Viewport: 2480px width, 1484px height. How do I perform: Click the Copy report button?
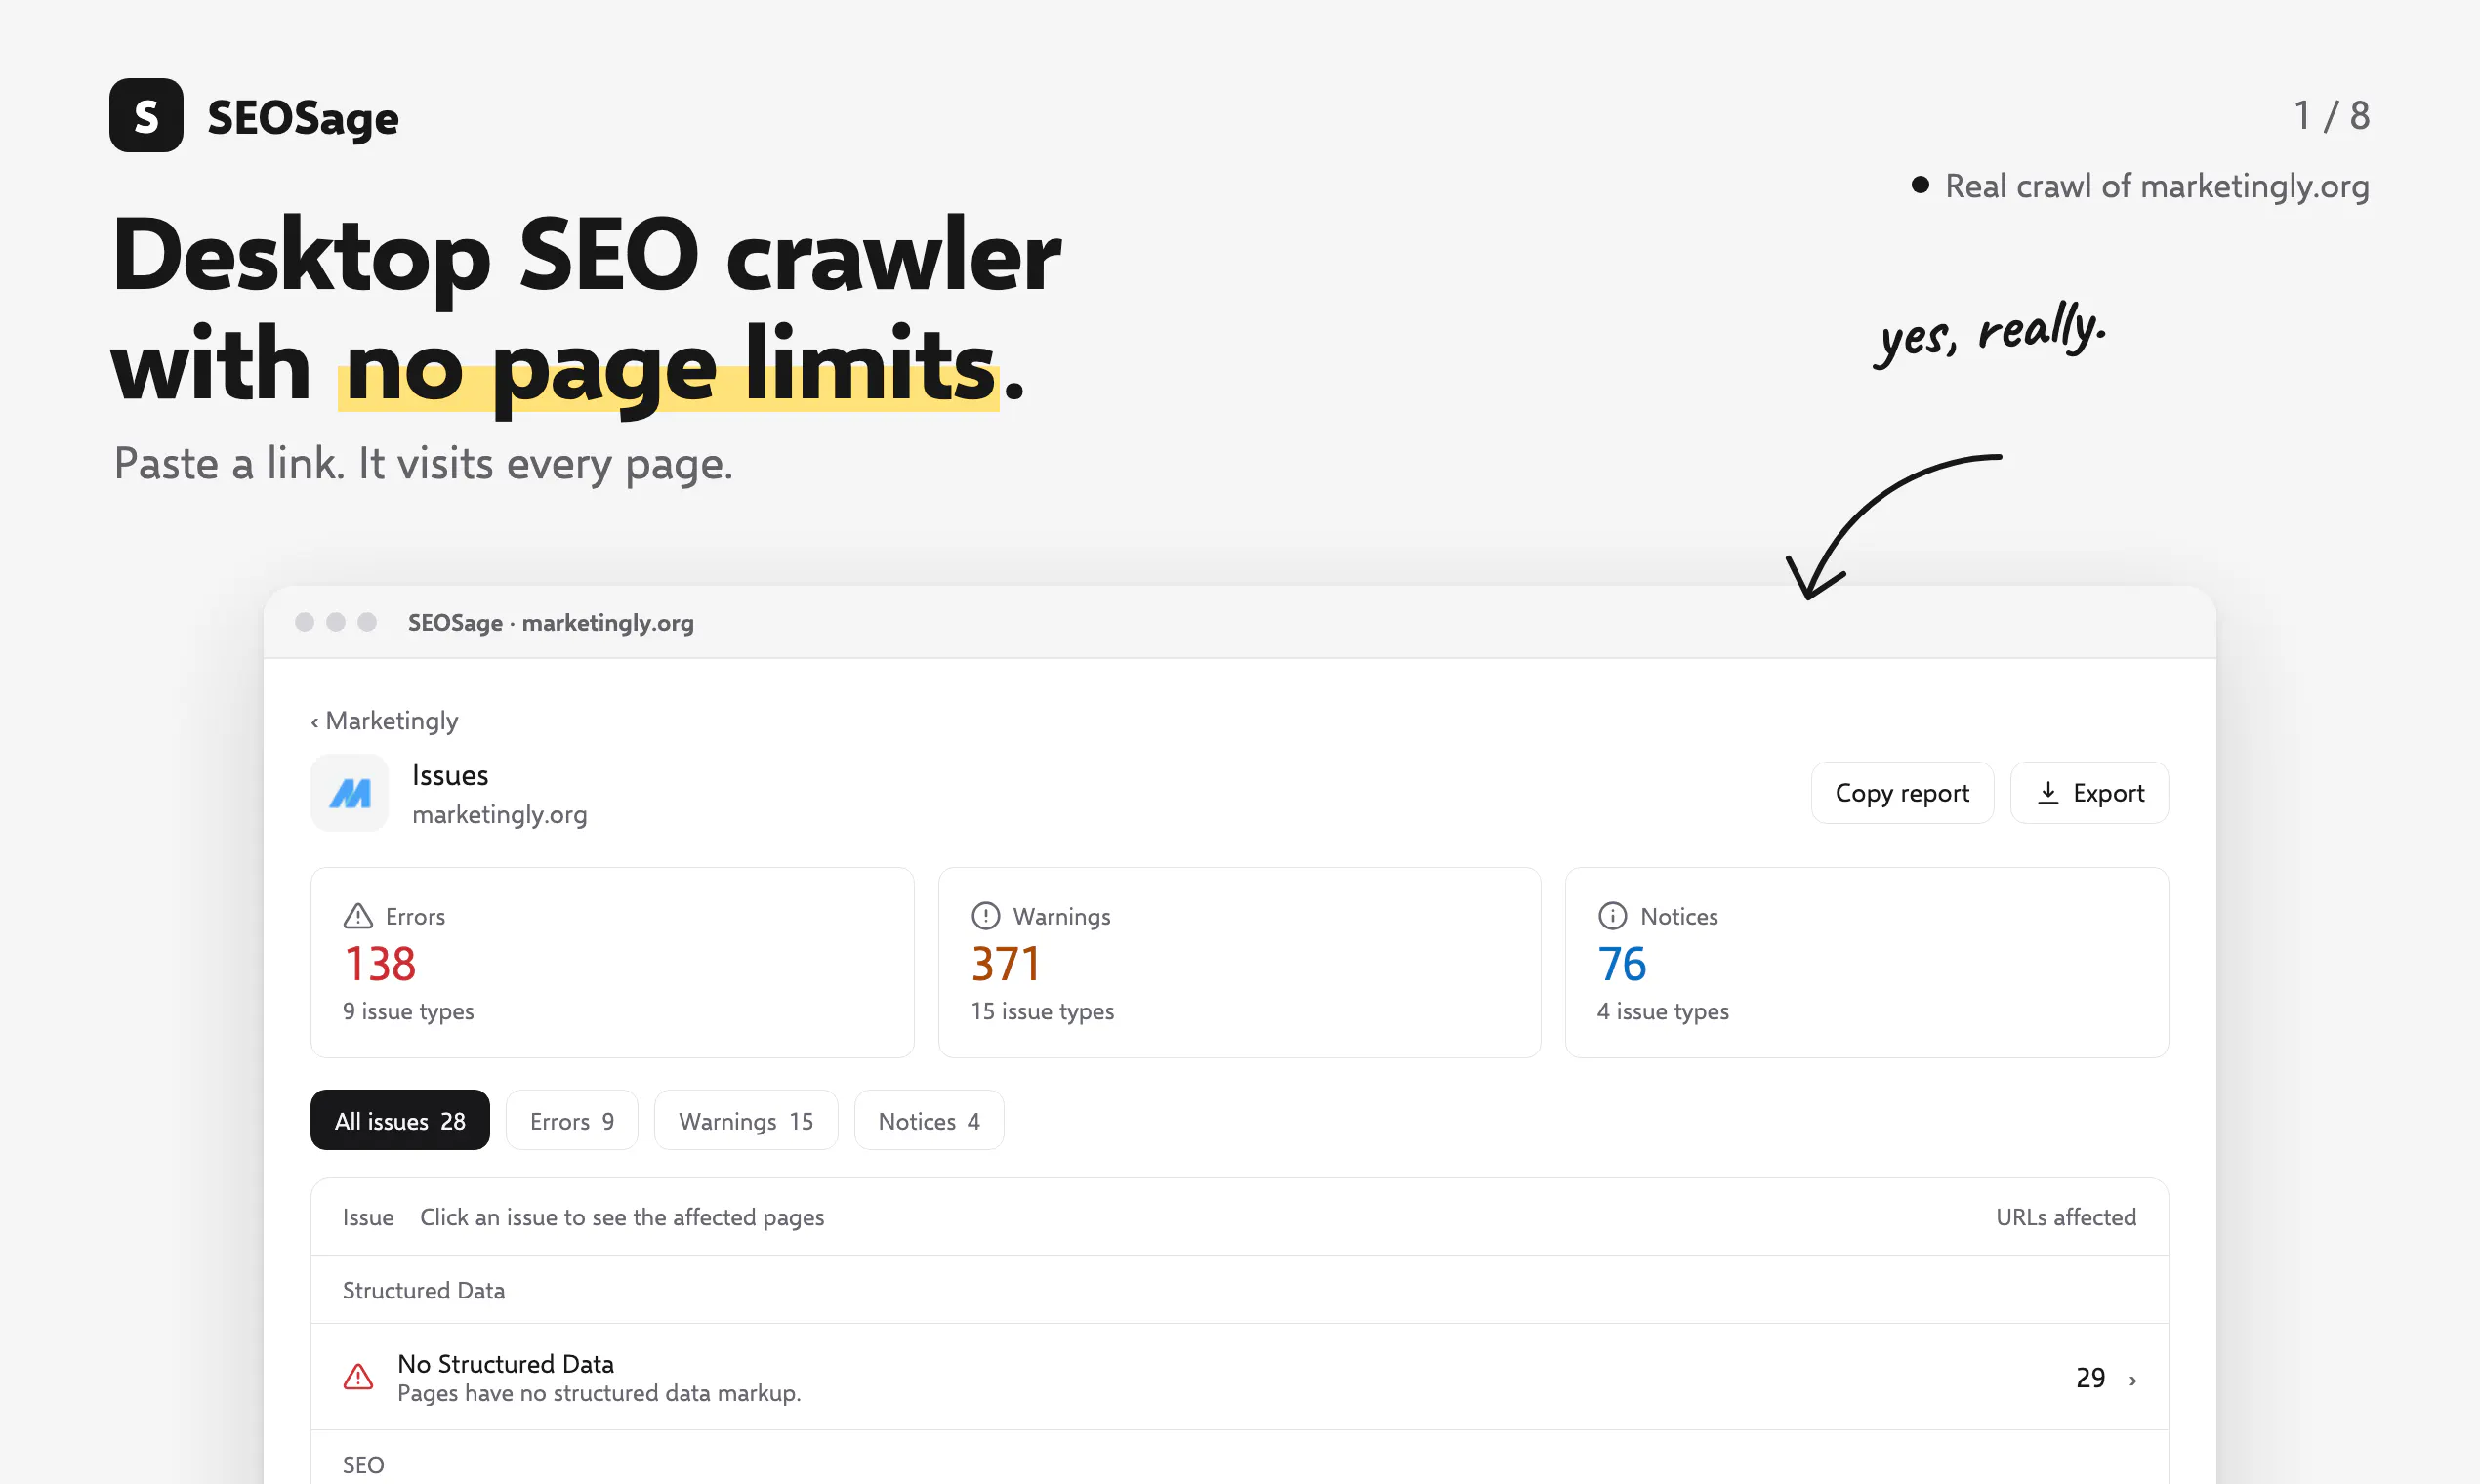(x=1902, y=793)
